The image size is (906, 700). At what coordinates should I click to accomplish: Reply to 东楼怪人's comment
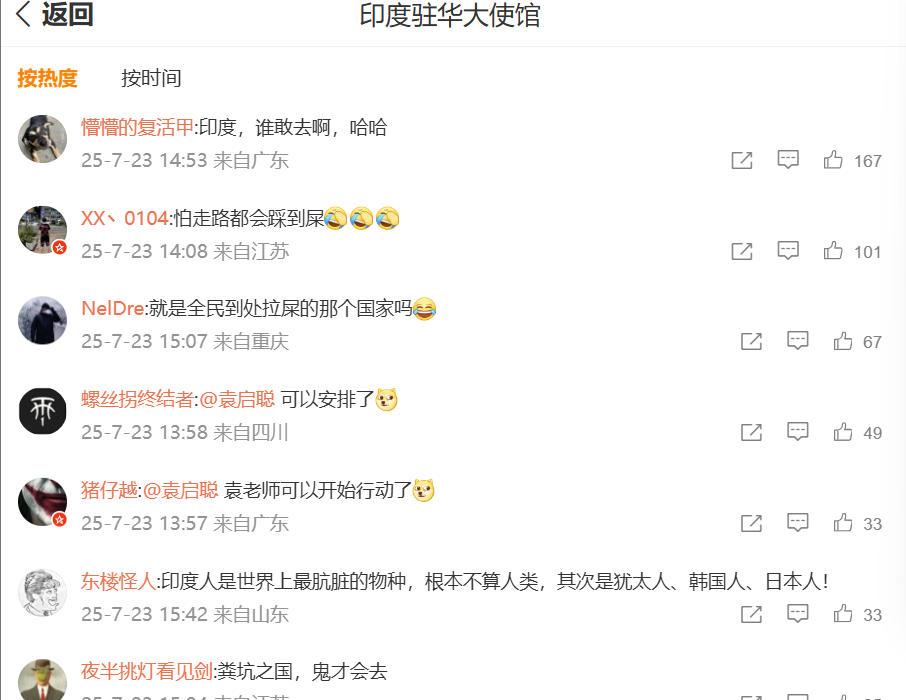tap(797, 613)
